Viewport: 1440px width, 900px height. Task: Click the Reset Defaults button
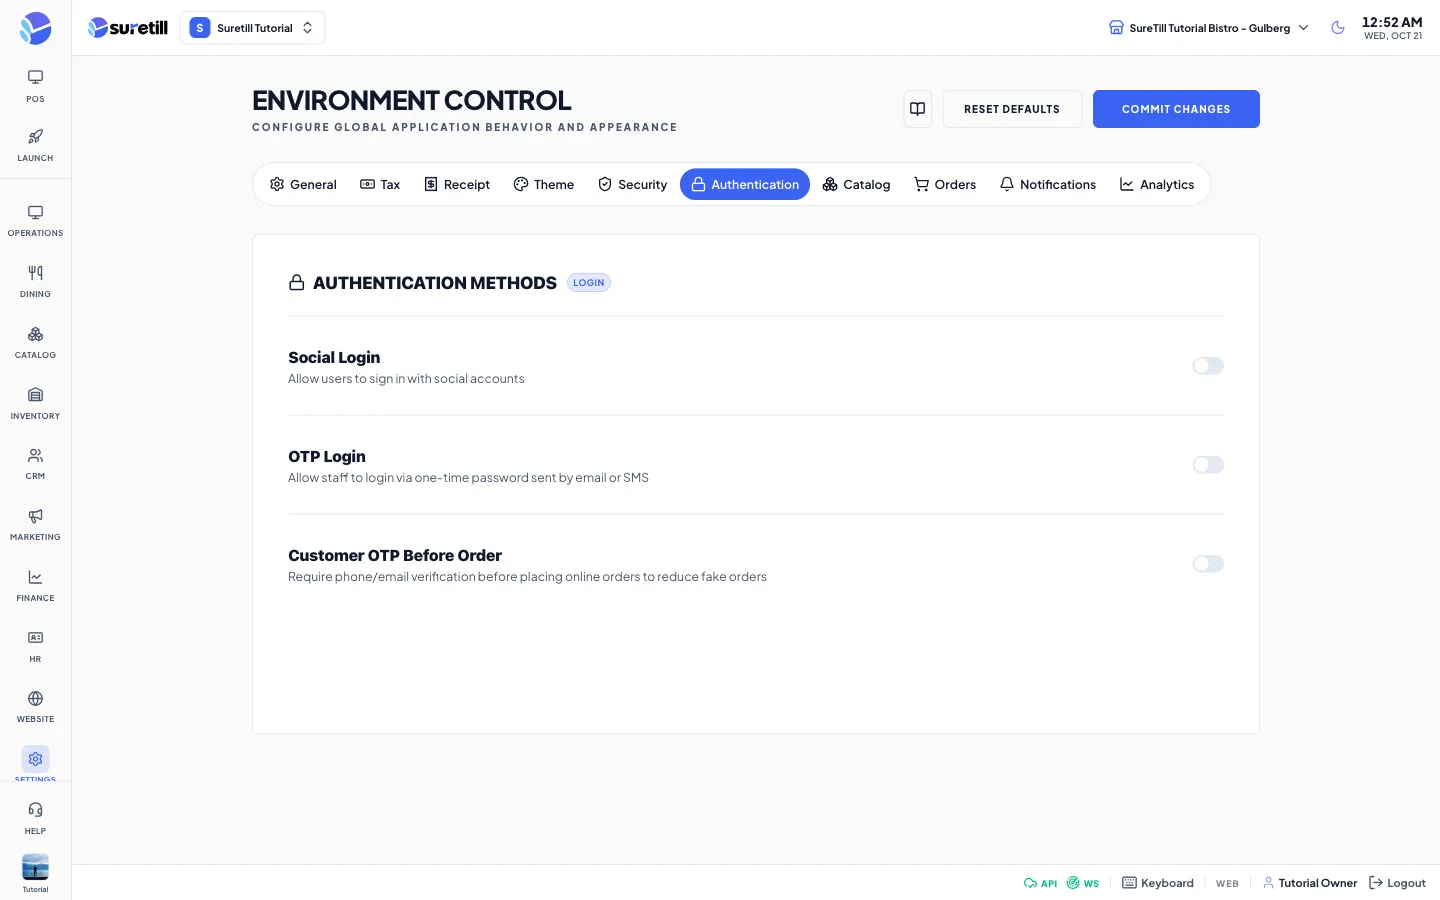[1012, 109]
